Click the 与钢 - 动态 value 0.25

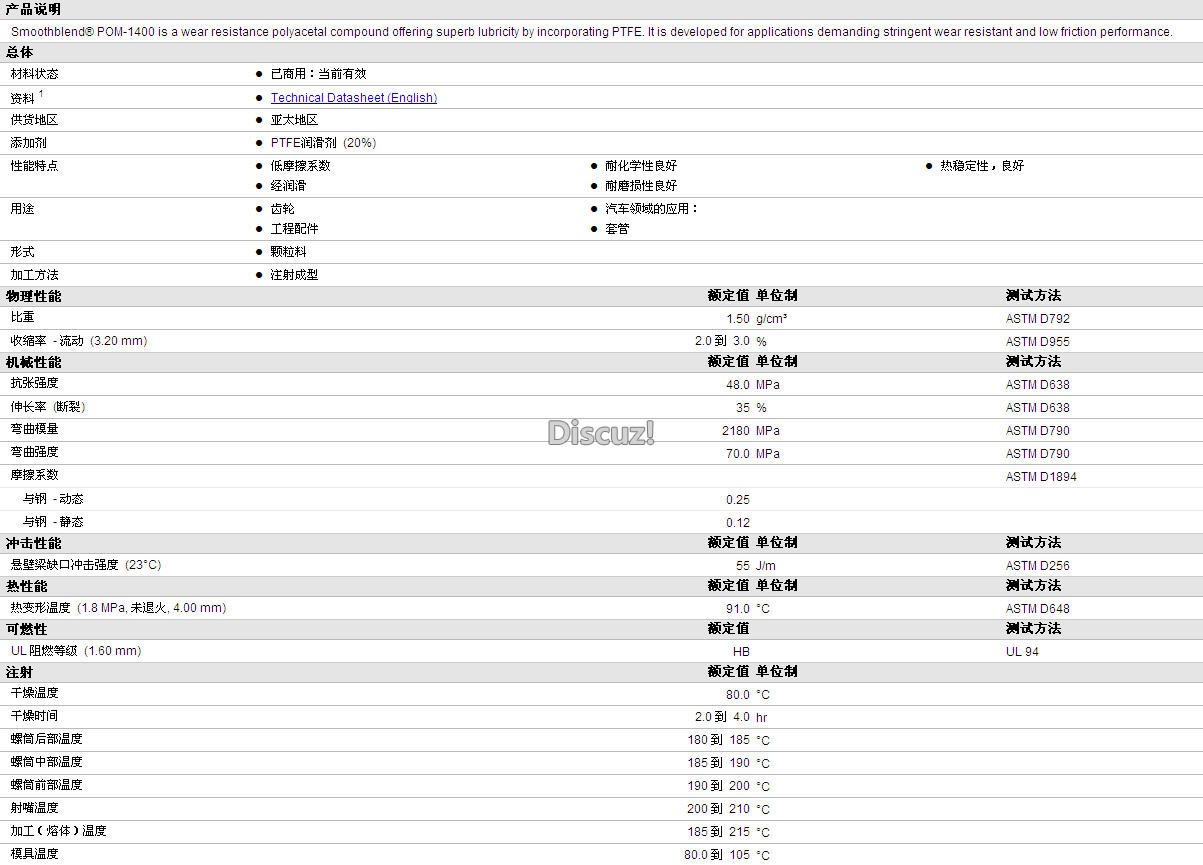737,500
